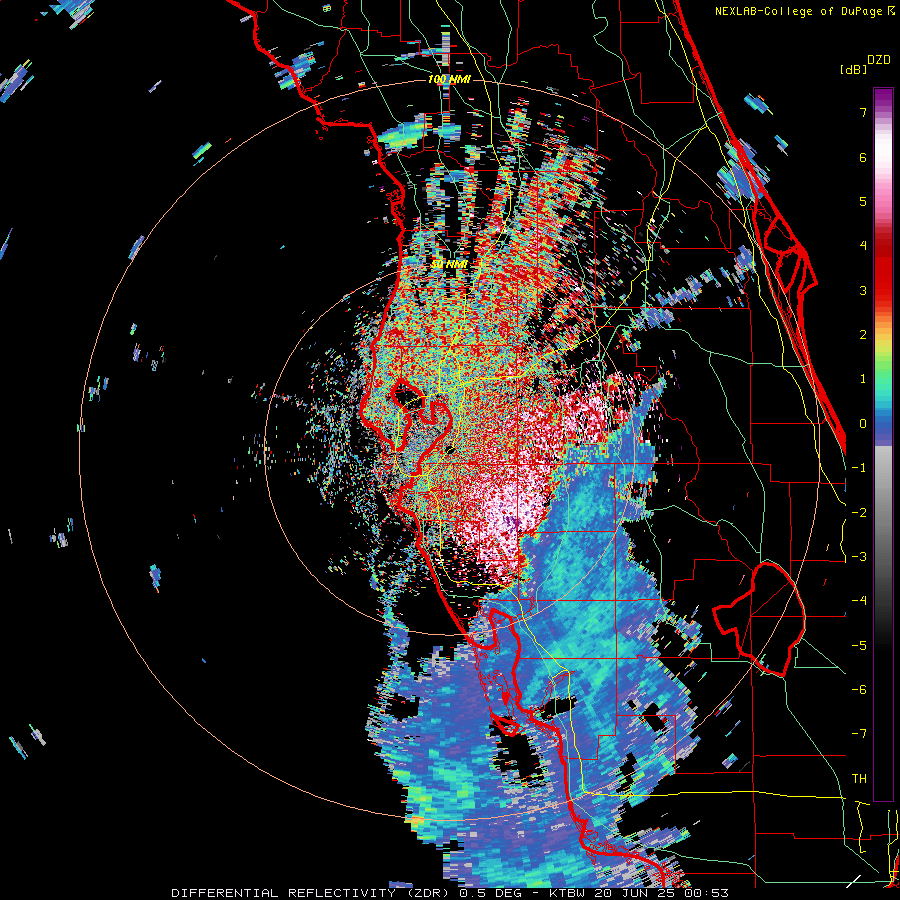Click the Lake Okeechobee outline on map
This screenshot has width=900, height=900.
point(760,620)
